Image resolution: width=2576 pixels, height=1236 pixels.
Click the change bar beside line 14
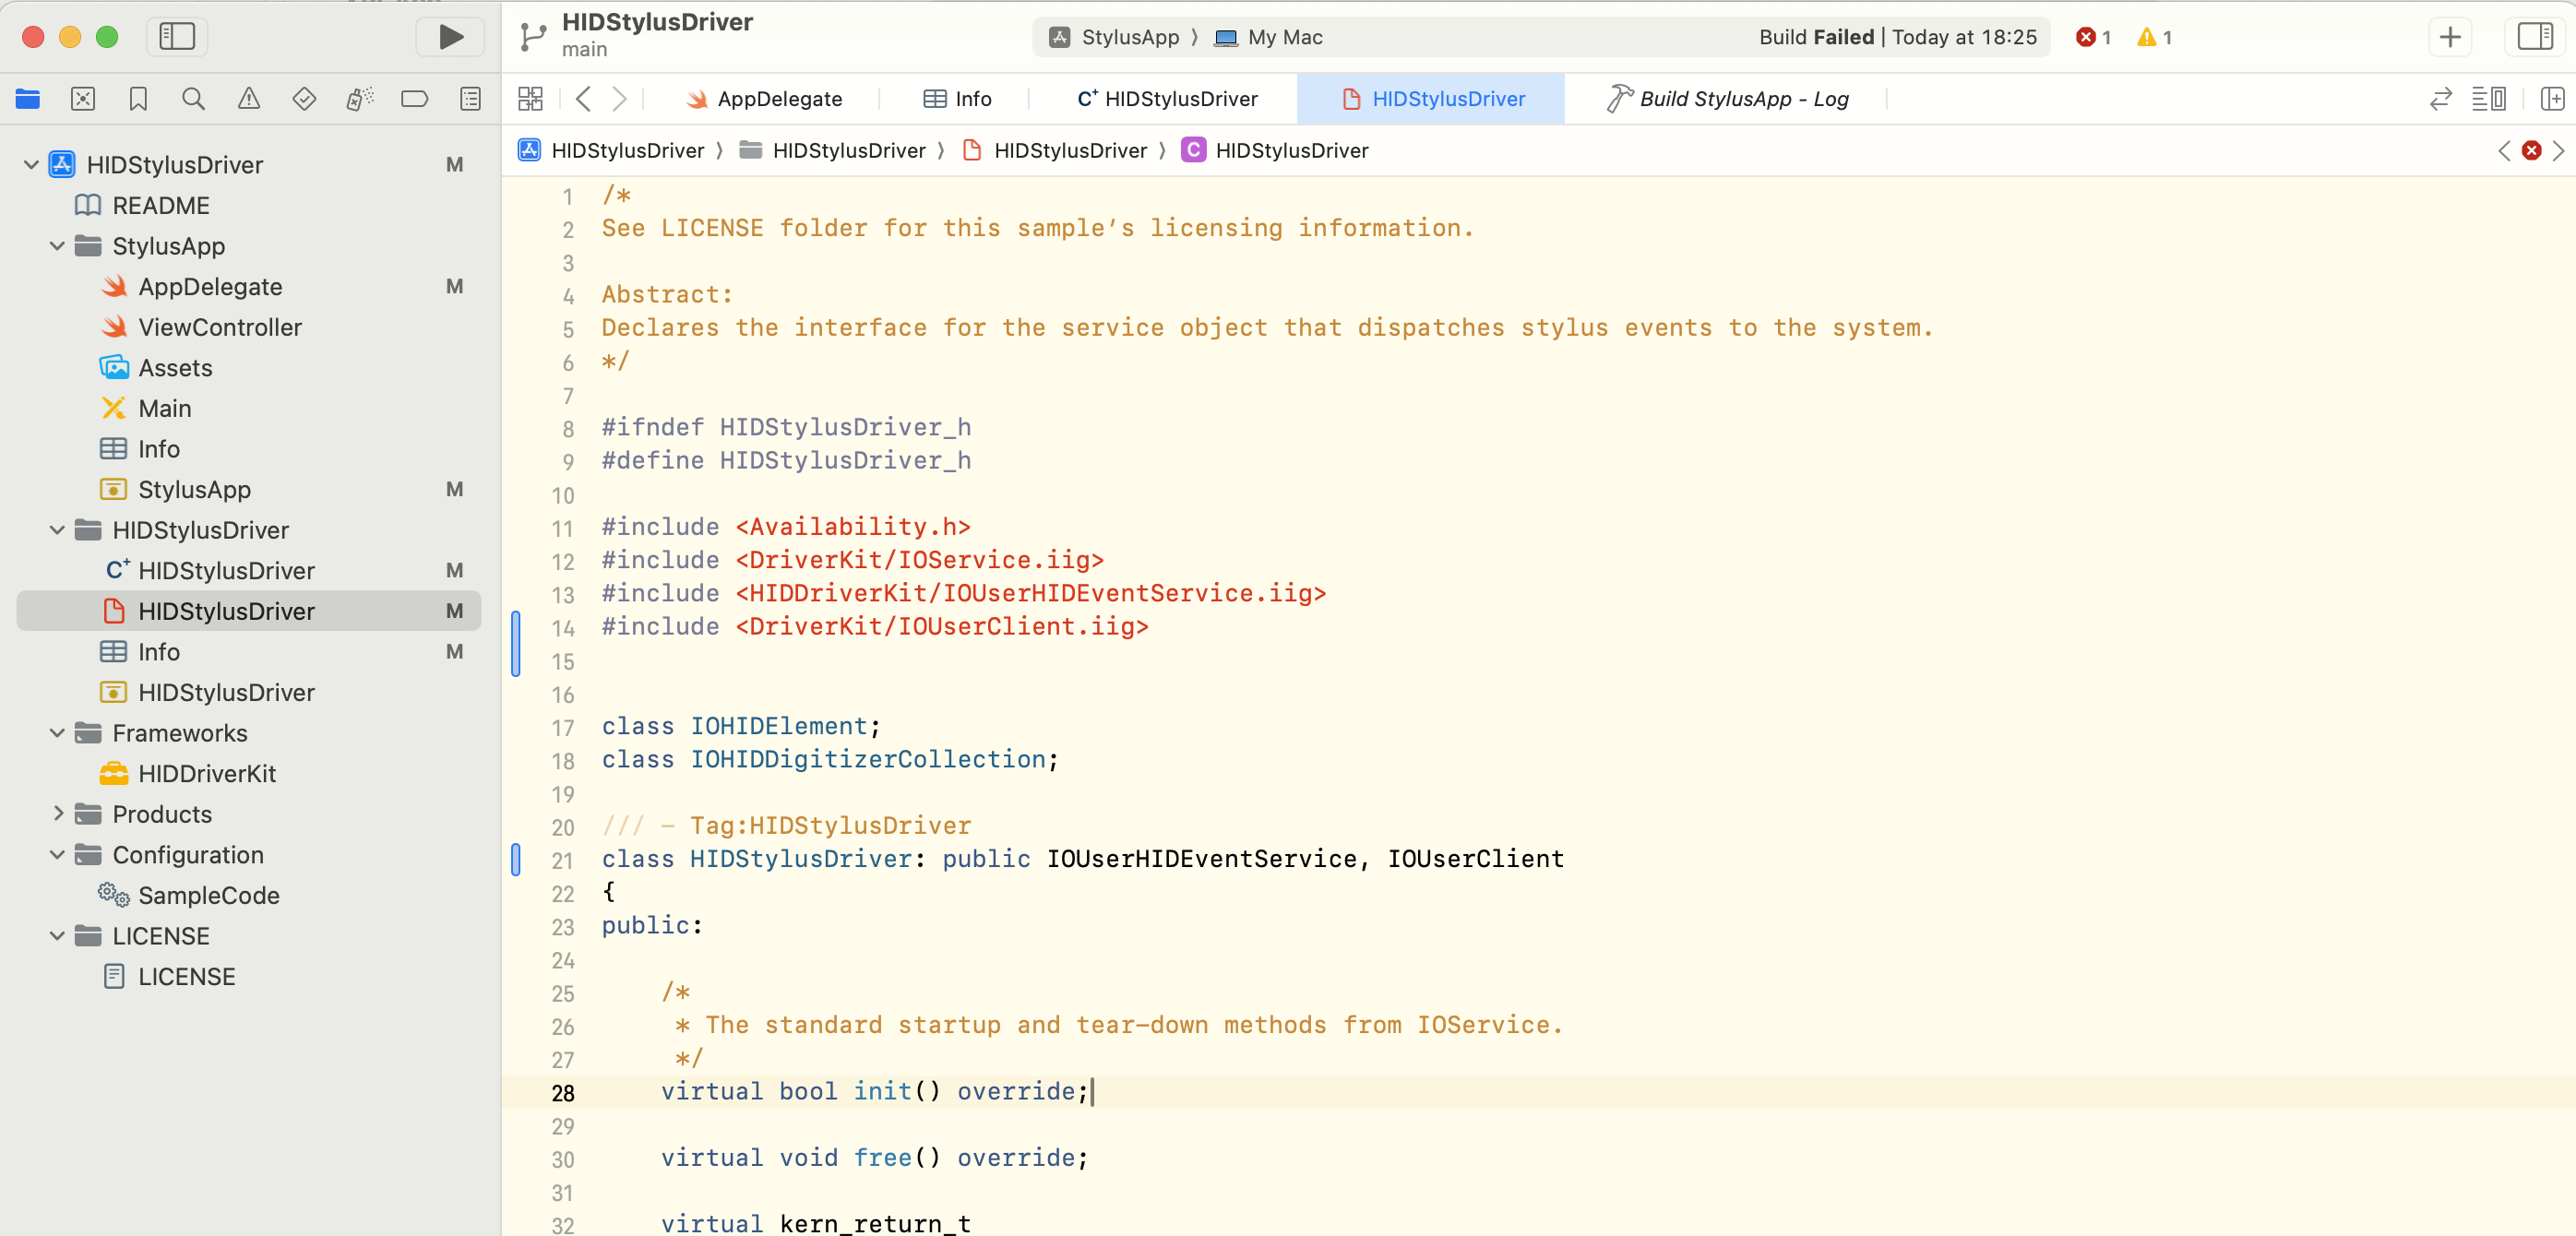pos(516,644)
